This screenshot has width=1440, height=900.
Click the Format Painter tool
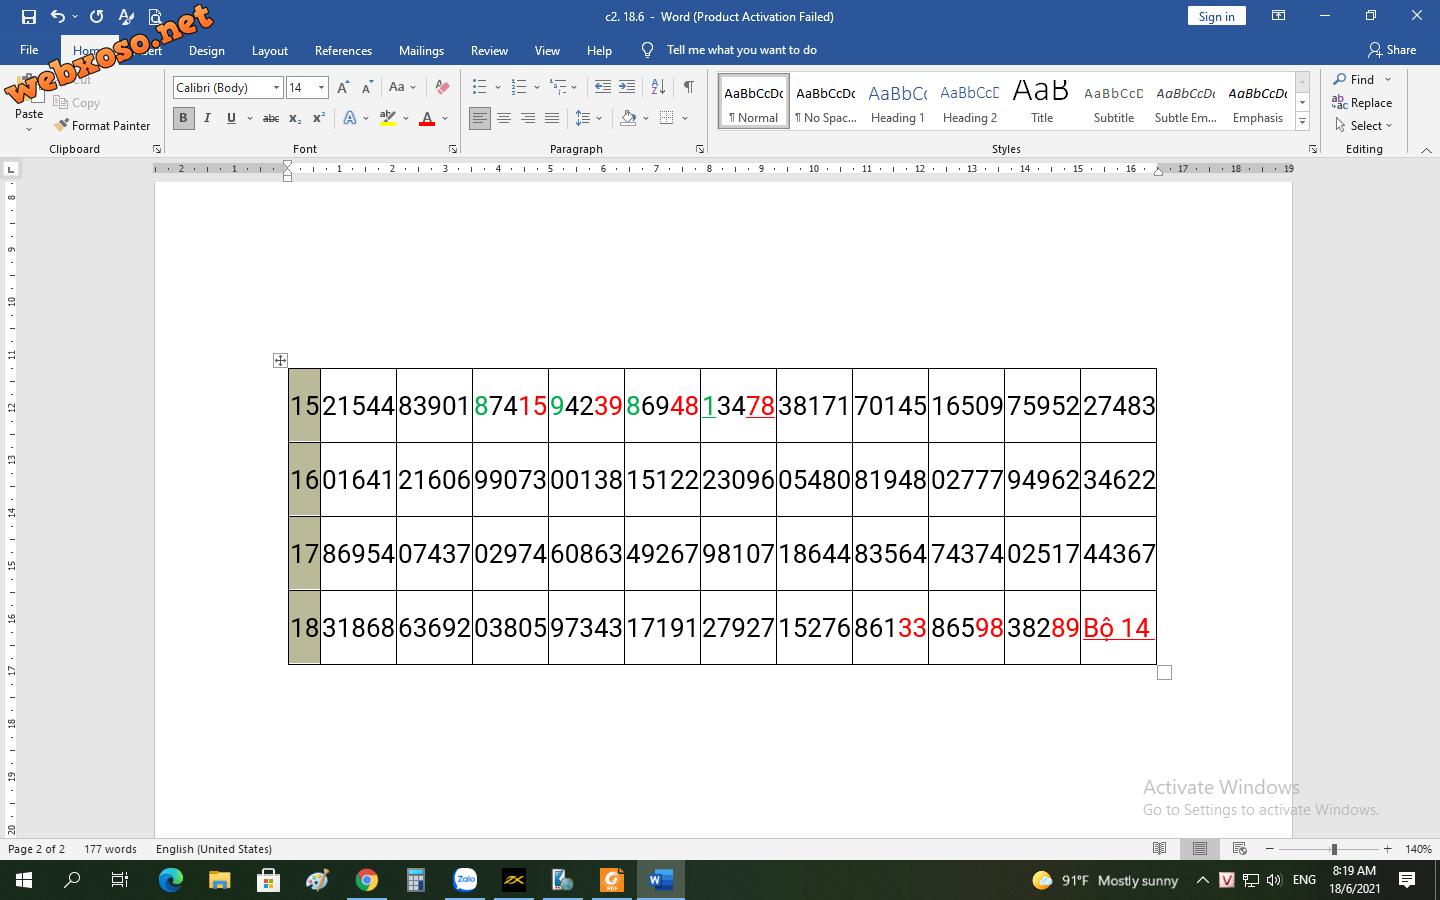(102, 126)
